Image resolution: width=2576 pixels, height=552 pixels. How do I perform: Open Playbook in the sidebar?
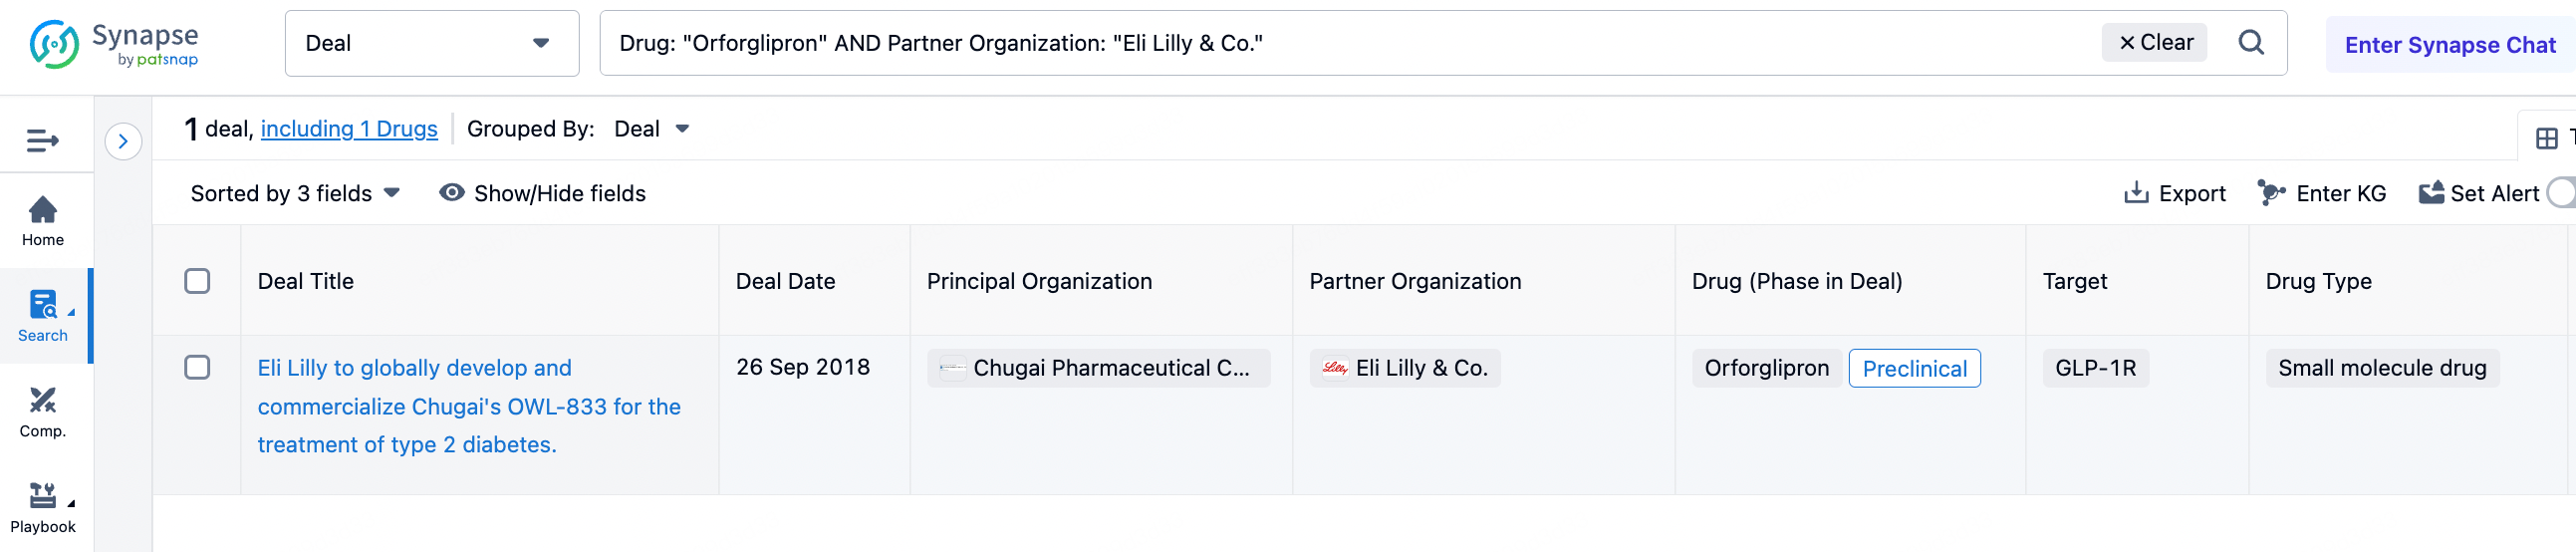[x=43, y=507]
